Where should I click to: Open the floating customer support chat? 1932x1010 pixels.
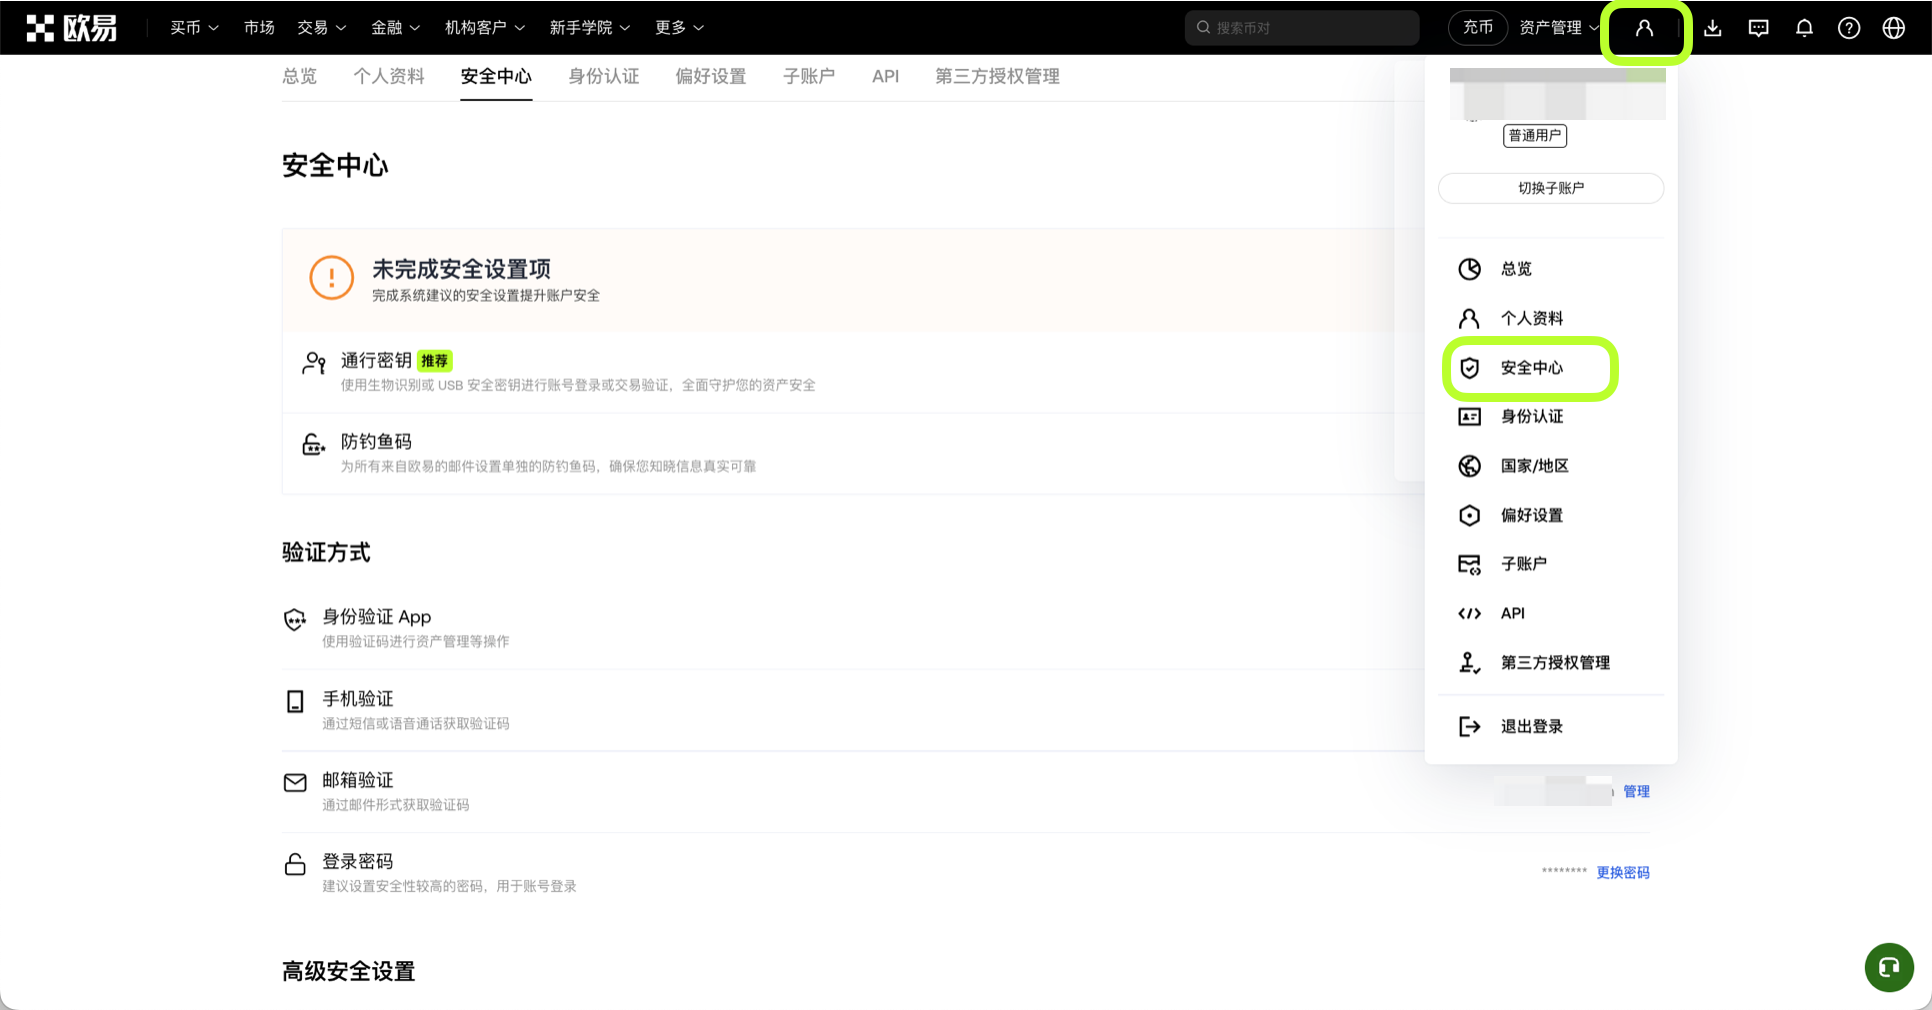coord(1889,967)
